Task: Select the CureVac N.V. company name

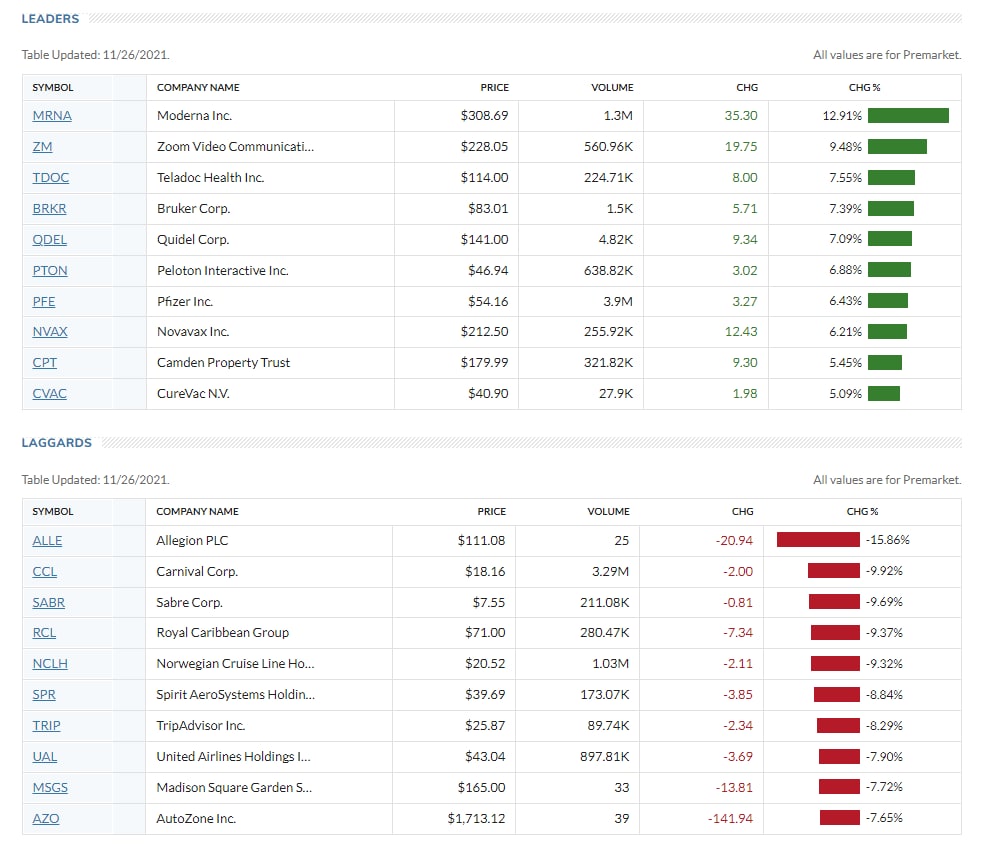Action: coord(193,394)
